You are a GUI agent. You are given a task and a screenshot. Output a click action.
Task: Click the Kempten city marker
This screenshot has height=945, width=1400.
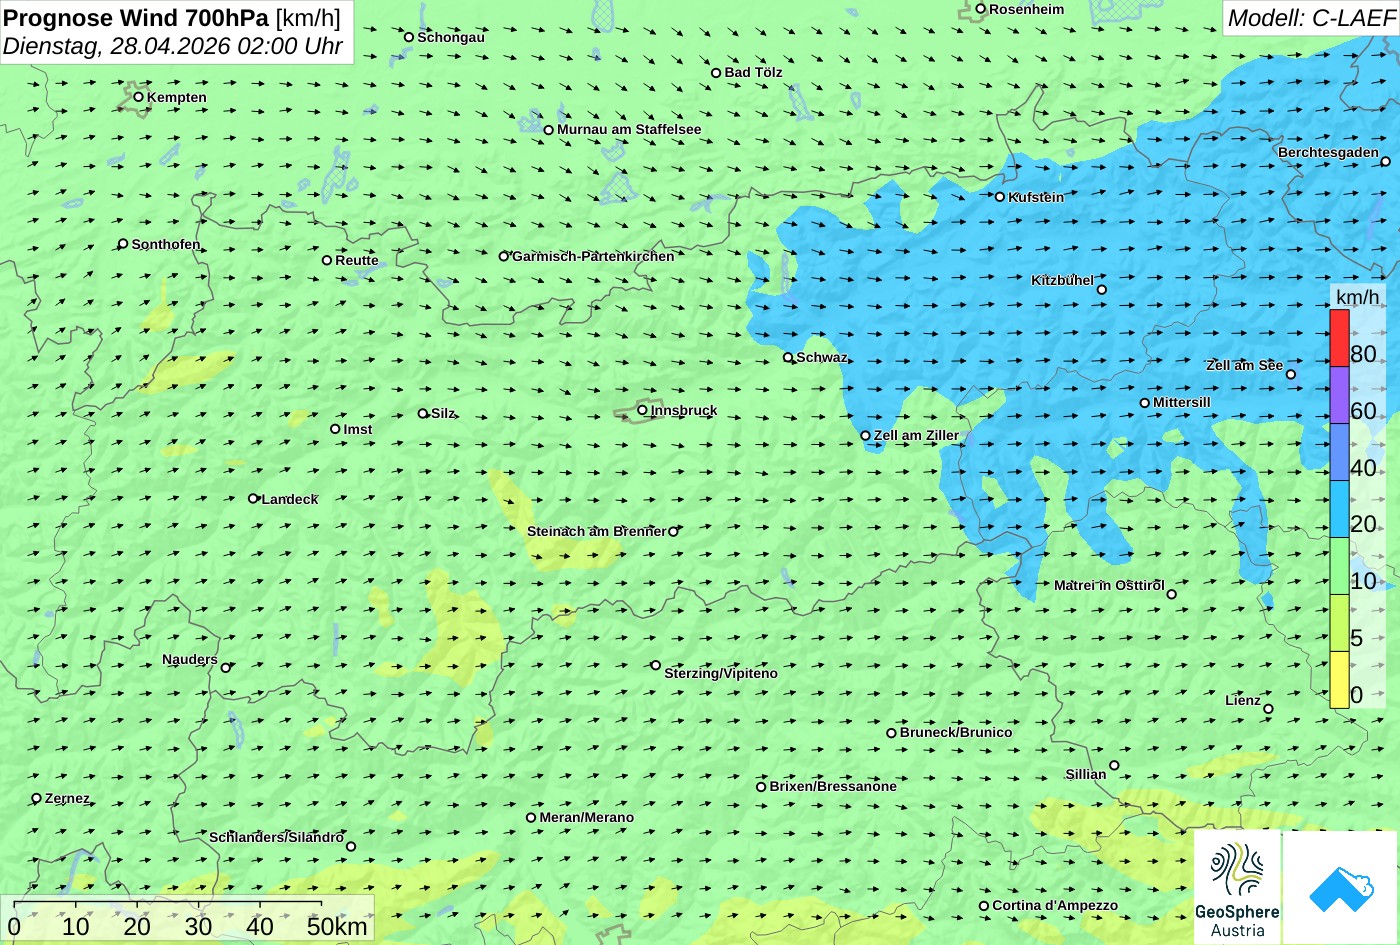(x=139, y=97)
